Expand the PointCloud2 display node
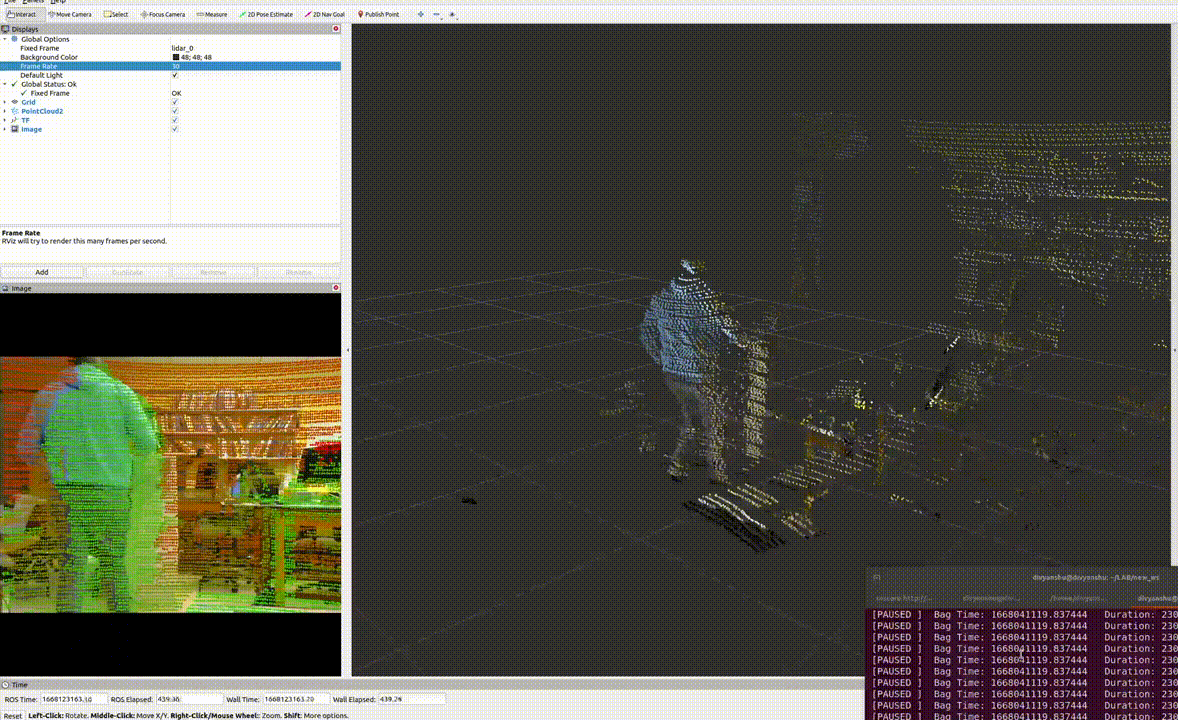This screenshot has width=1178, height=720. pos(5,111)
